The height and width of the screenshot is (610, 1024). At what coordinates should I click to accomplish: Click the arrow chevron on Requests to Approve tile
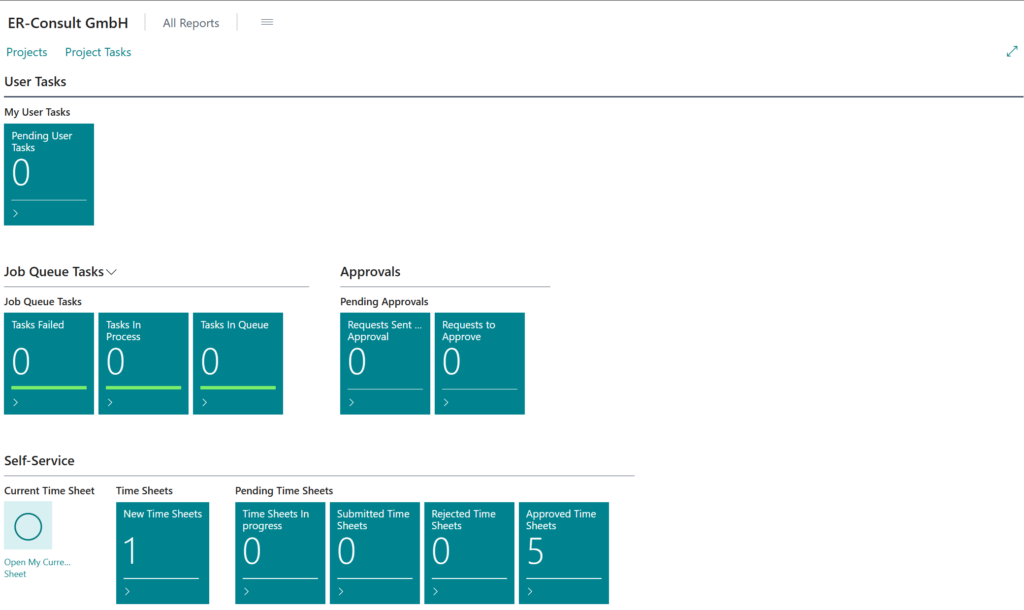[x=446, y=402]
